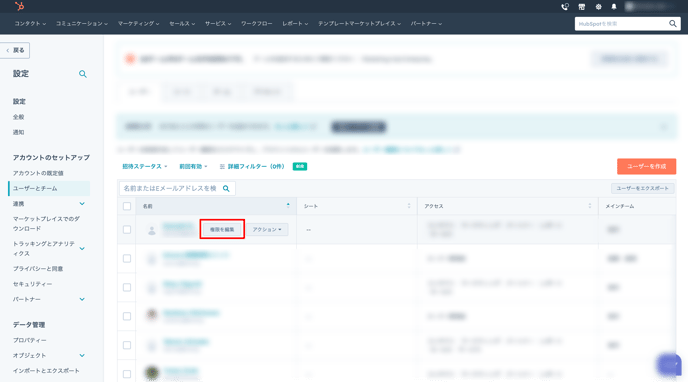Open マーケットプレイスでのダウンロード settings
This screenshot has height=382, width=688.
tap(47, 224)
